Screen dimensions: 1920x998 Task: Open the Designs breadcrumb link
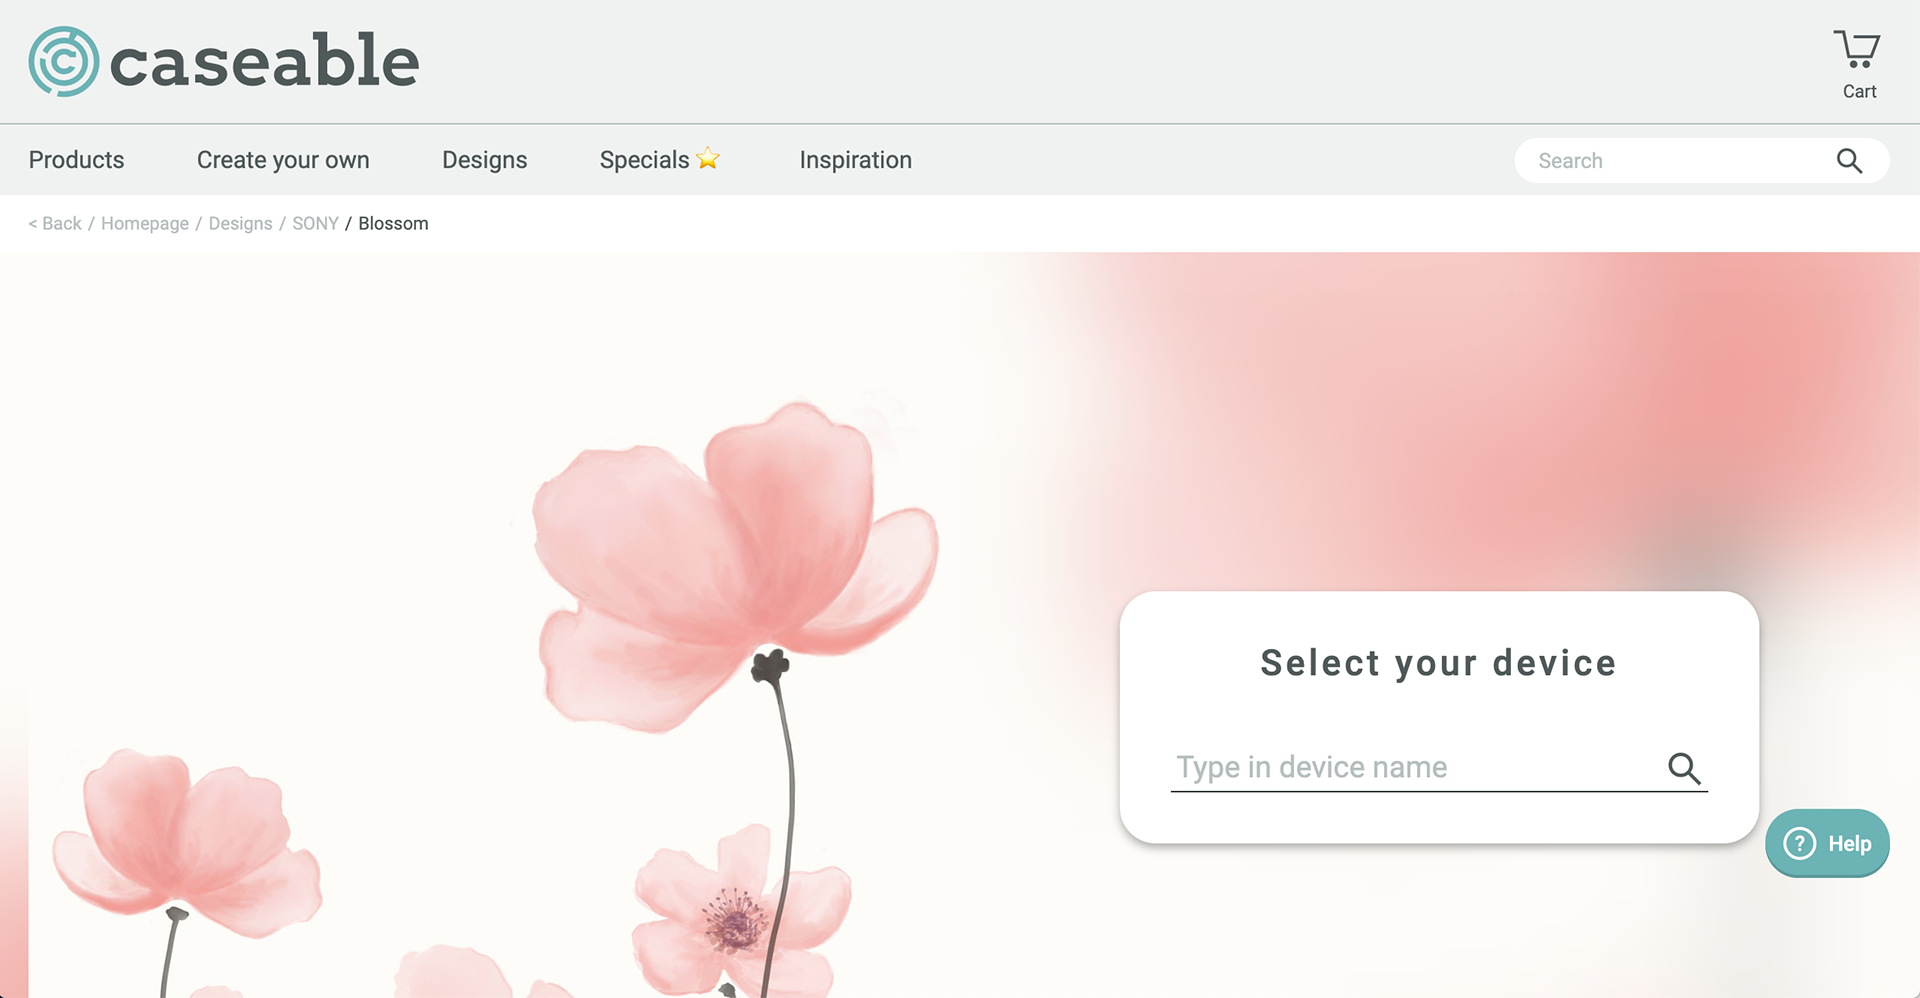(240, 223)
